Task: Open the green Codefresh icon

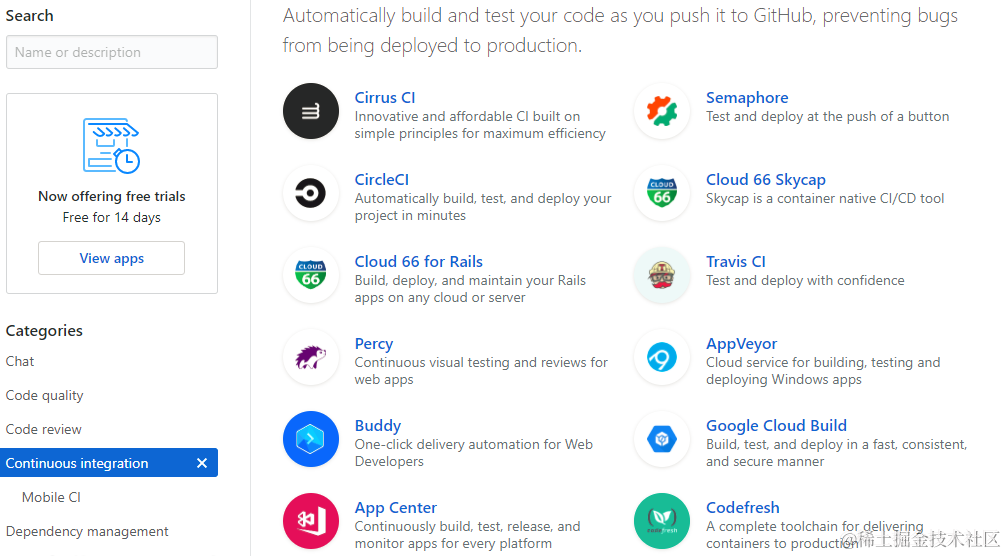Action: pyautogui.click(x=662, y=521)
